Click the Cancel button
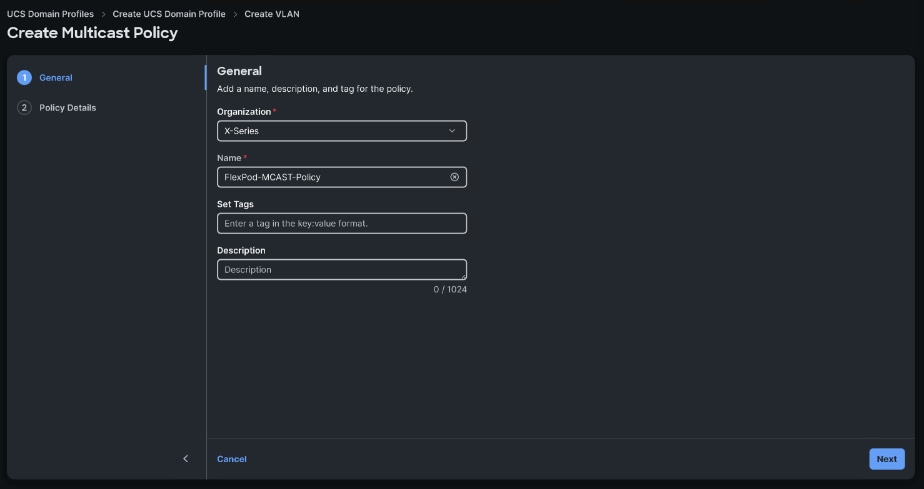The height and width of the screenshot is (489, 924). point(232,459)
